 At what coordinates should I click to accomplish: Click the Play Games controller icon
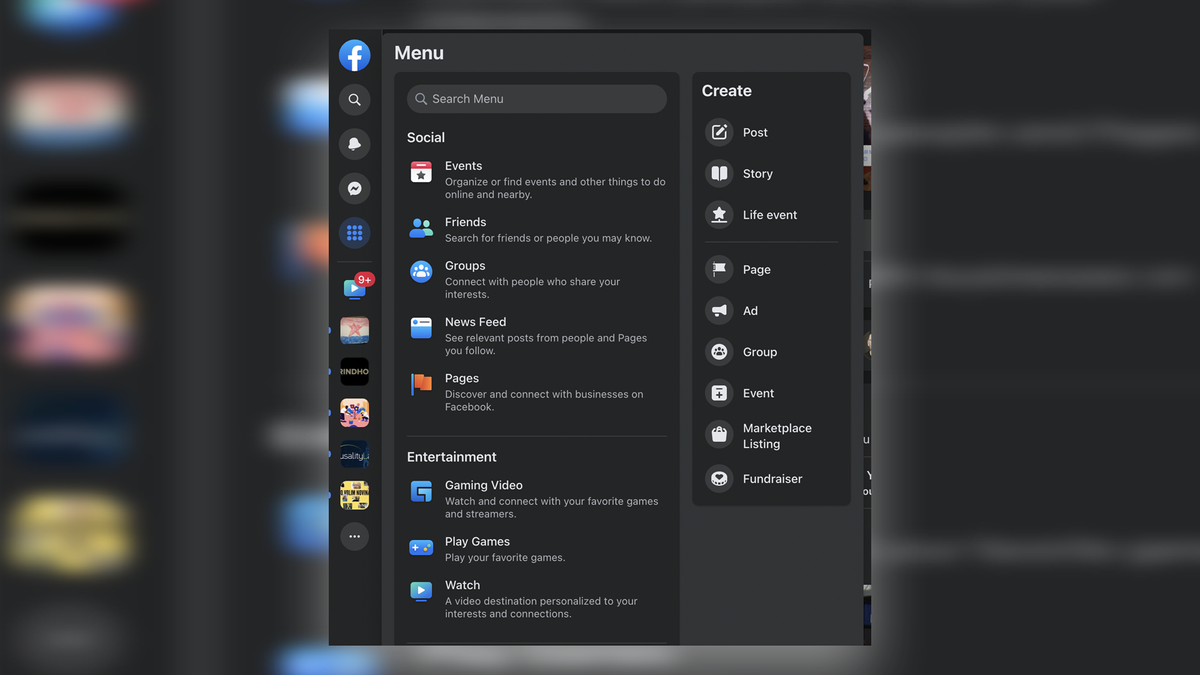[x=421, y=547]
